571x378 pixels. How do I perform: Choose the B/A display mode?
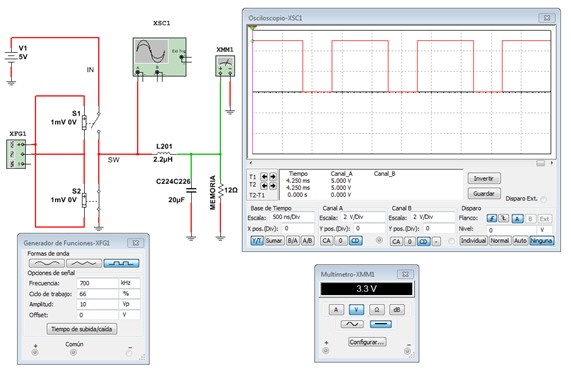(x=292, y=241)
